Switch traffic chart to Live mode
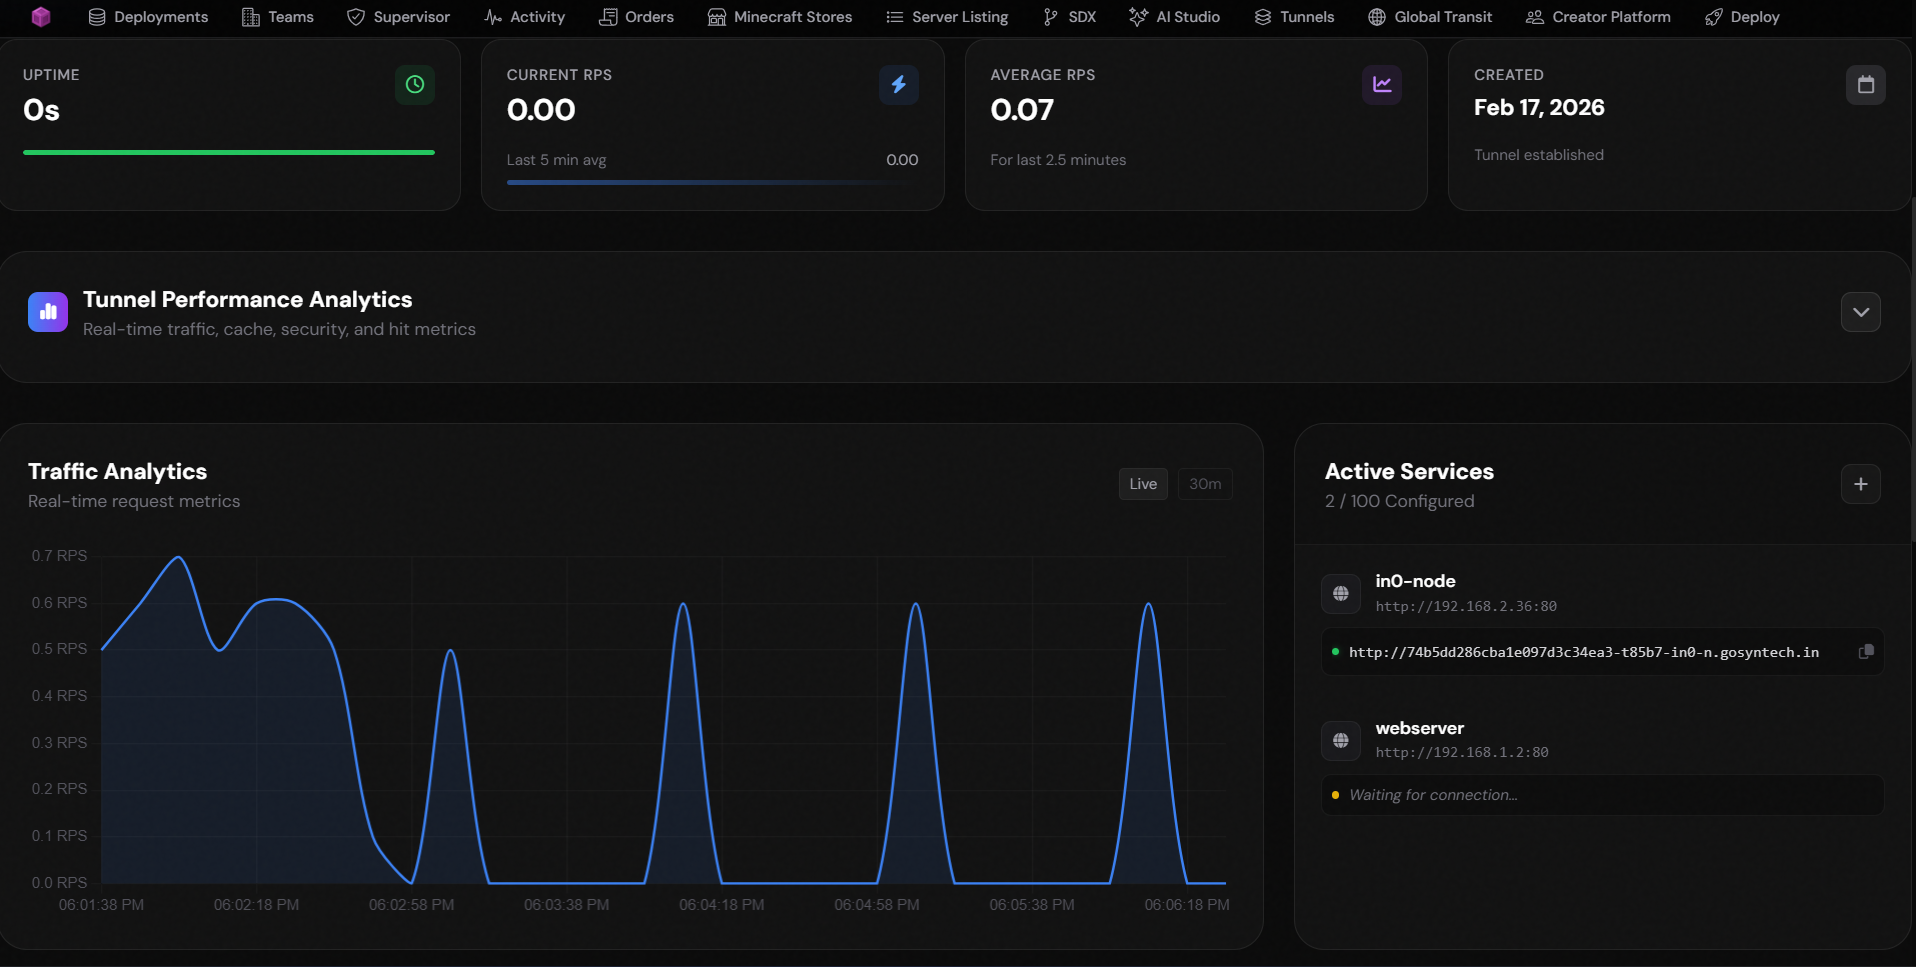Viewport: 1916px width, 967px height. click(x=1143, y=484)
